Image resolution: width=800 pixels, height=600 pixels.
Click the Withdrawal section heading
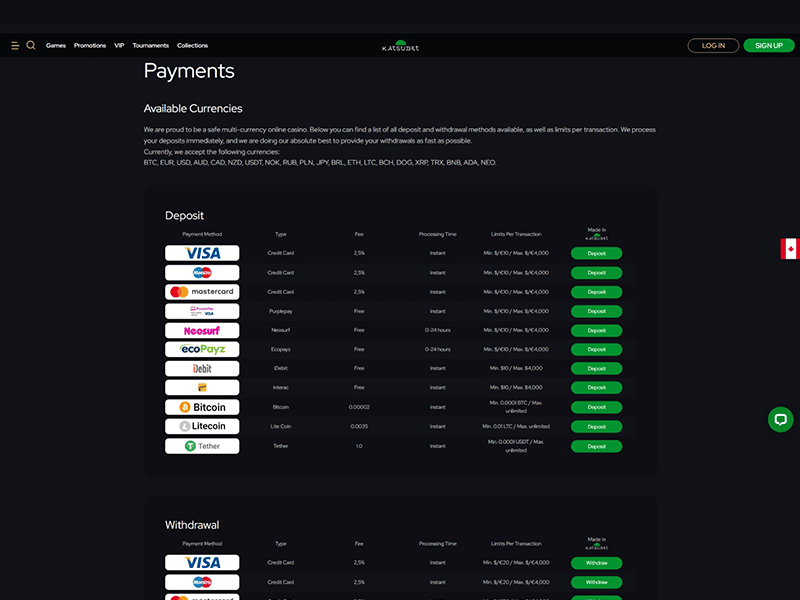click(x=192, y=524)
